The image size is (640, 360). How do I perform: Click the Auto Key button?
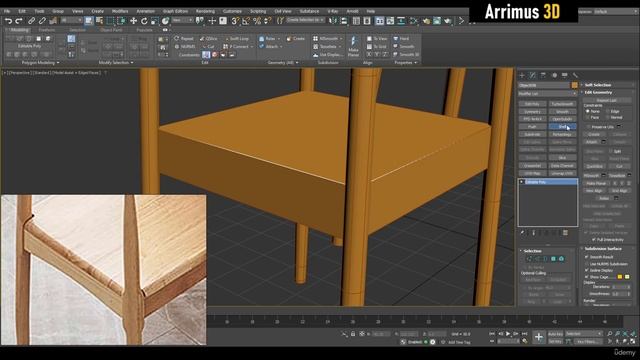pos(556,334)
